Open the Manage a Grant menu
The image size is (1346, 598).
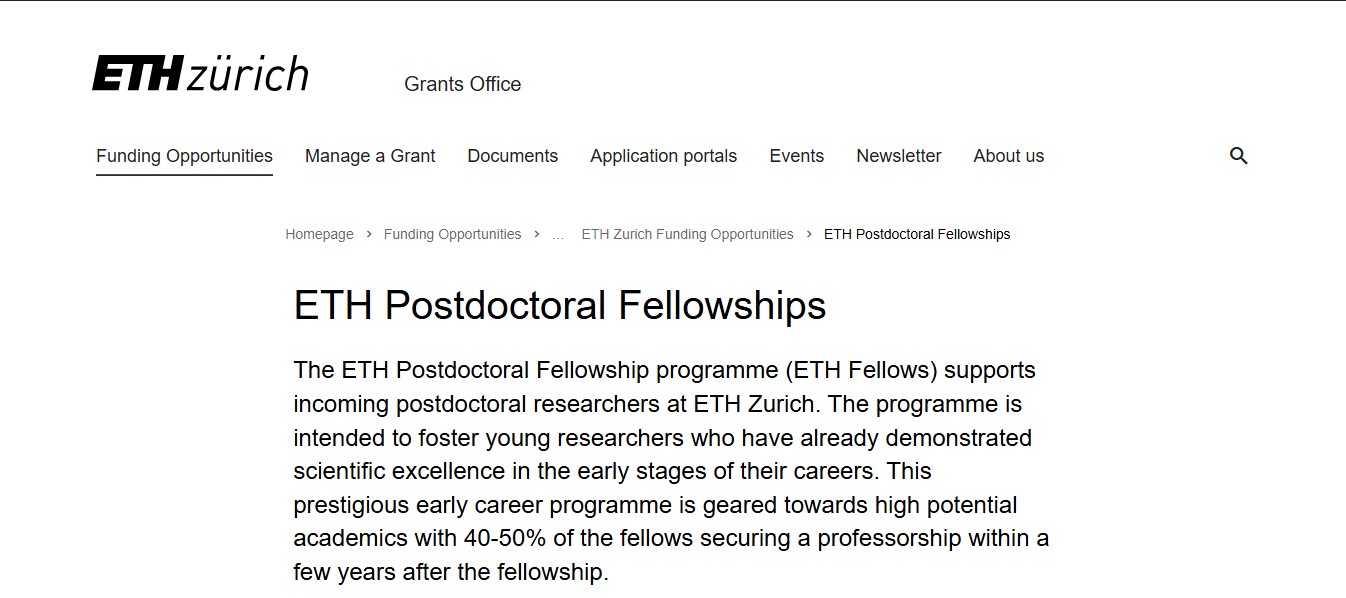370,156
